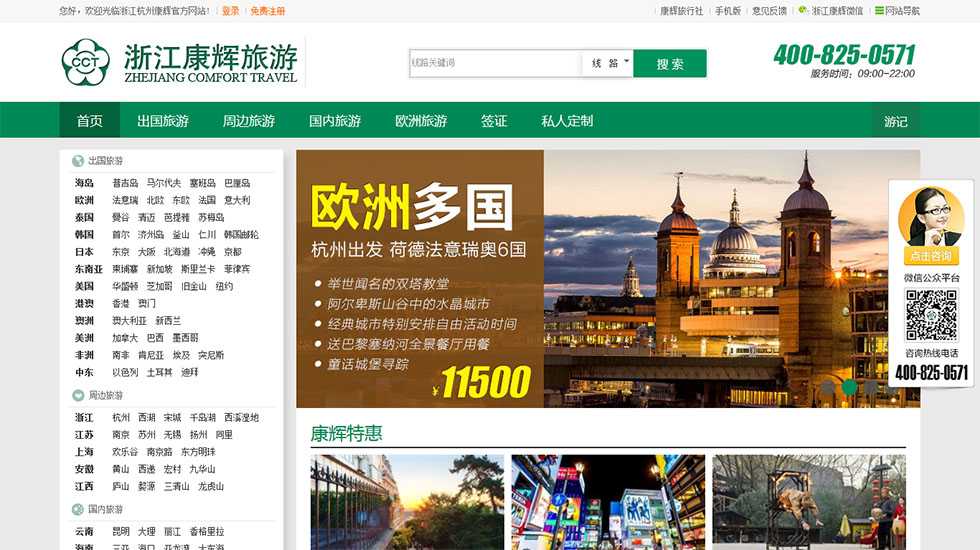Open the bull sculpture photo
This screenshot has width=980, height=550.
pos(809,502)
